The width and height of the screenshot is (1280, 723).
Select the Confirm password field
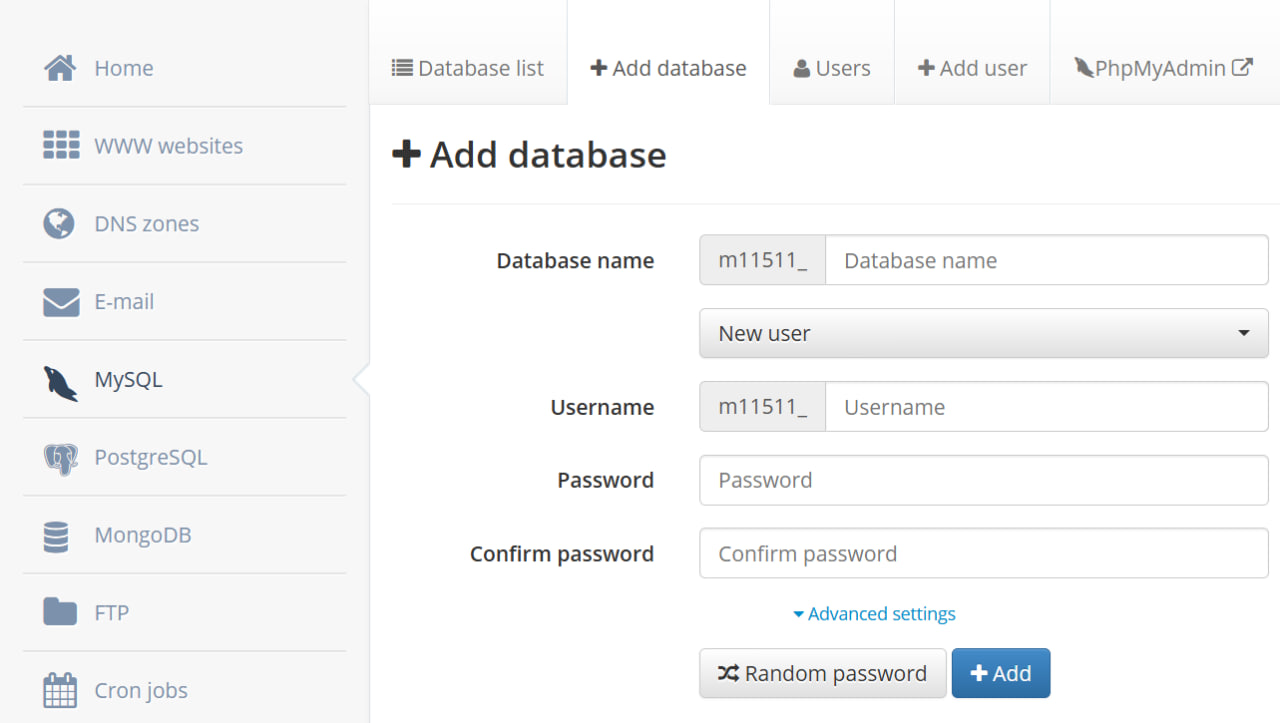coord(983,554)
